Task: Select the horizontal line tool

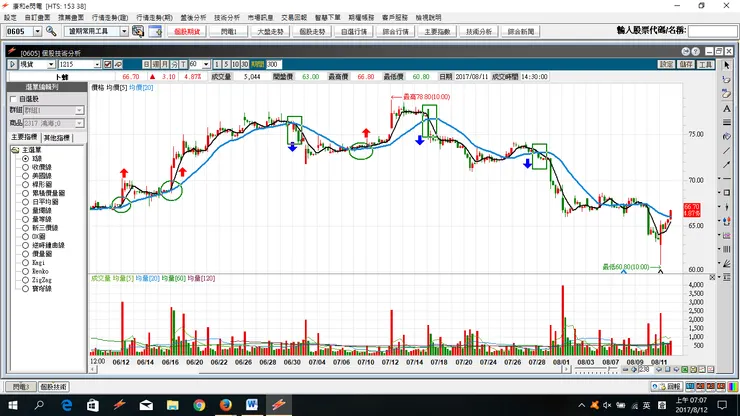Action: tap(726, 178)
